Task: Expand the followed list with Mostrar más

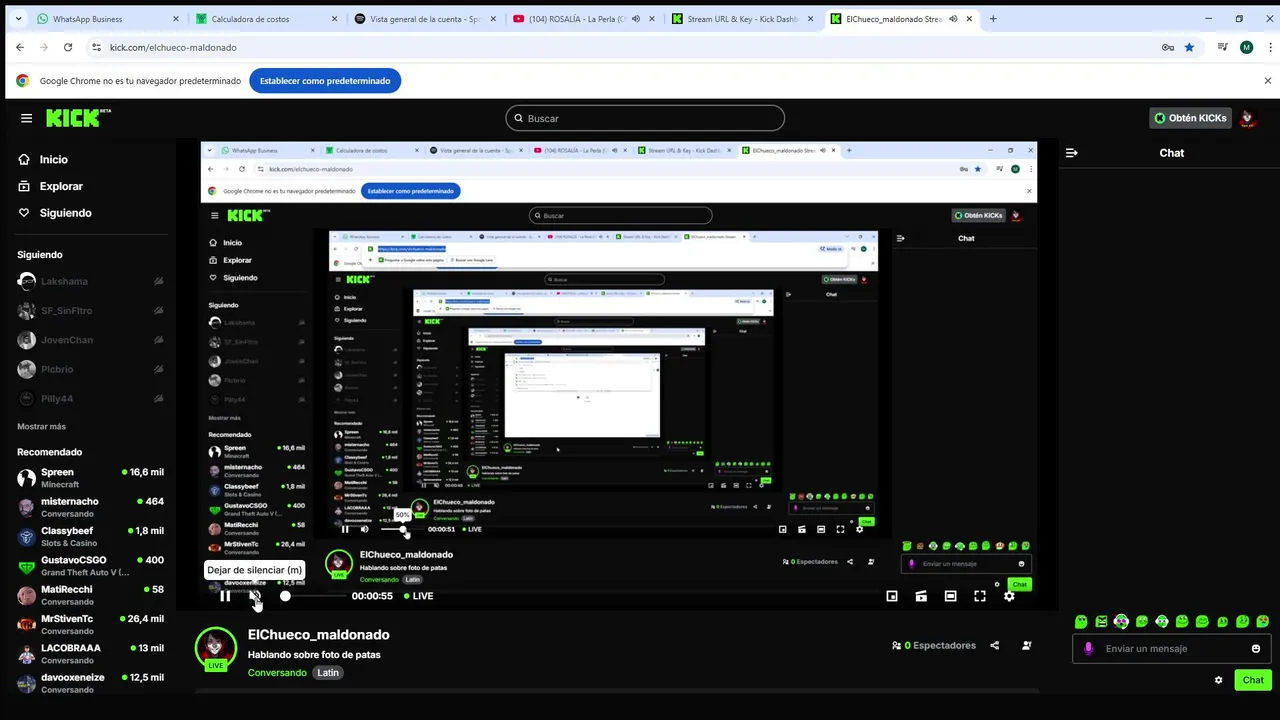Action: pyautogui.click(x=41, y=427)
